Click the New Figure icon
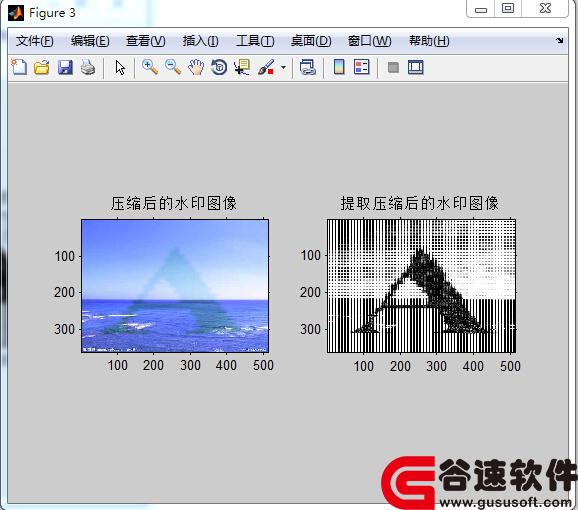This screenshot has height=510, width=578. point(19,67)
